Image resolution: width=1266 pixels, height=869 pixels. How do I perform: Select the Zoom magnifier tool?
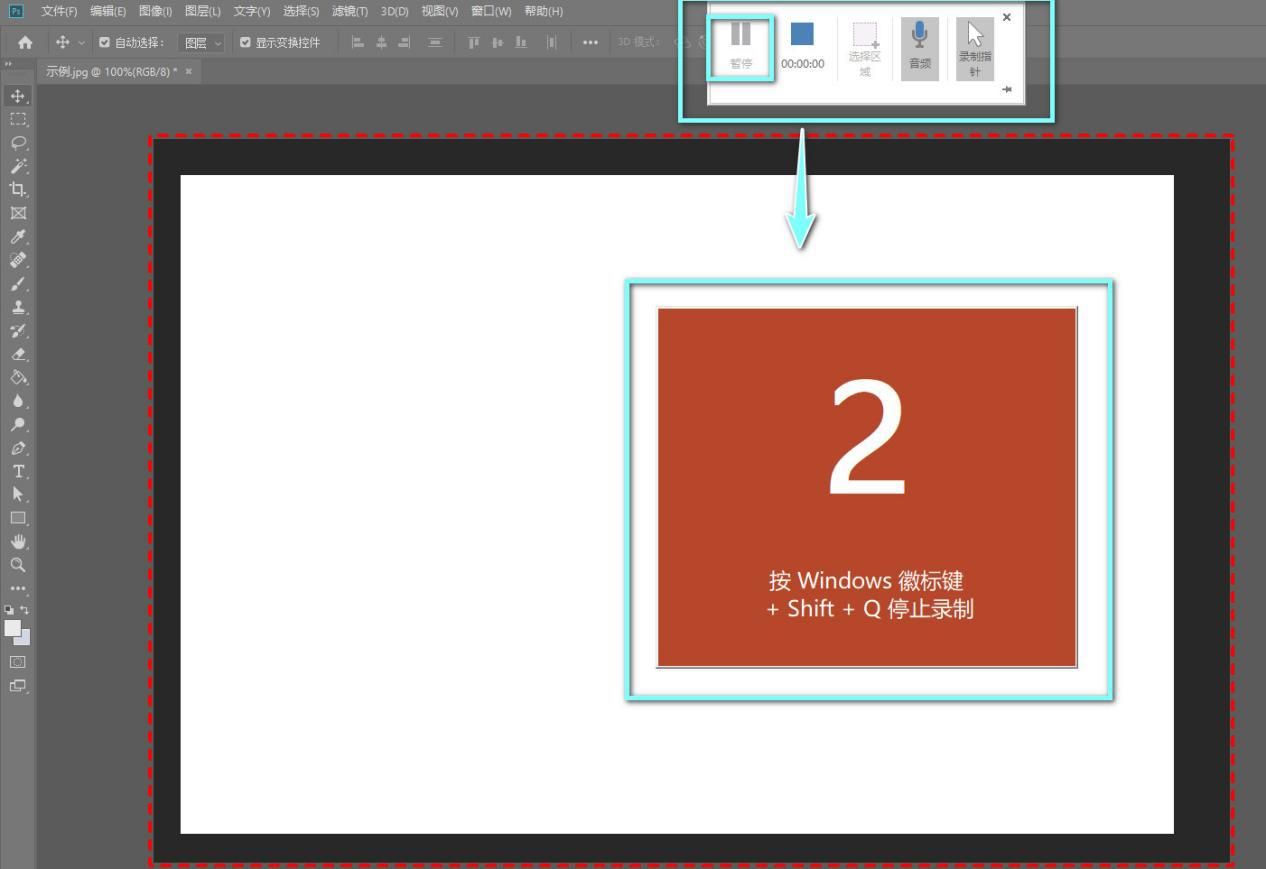tap(18, 564)
